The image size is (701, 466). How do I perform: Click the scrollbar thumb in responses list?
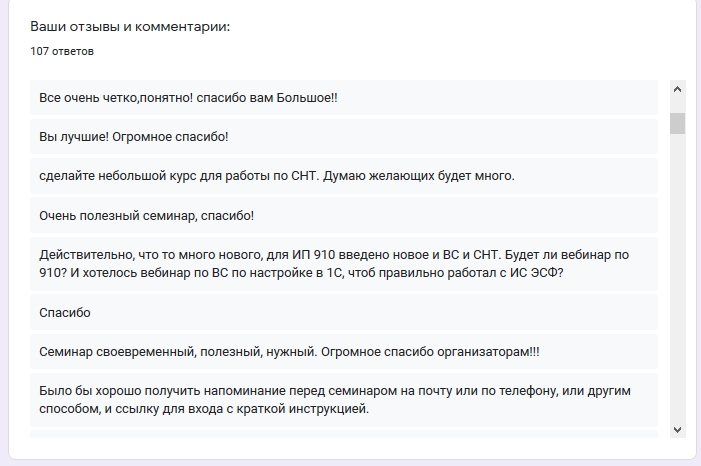click(677, 123)
